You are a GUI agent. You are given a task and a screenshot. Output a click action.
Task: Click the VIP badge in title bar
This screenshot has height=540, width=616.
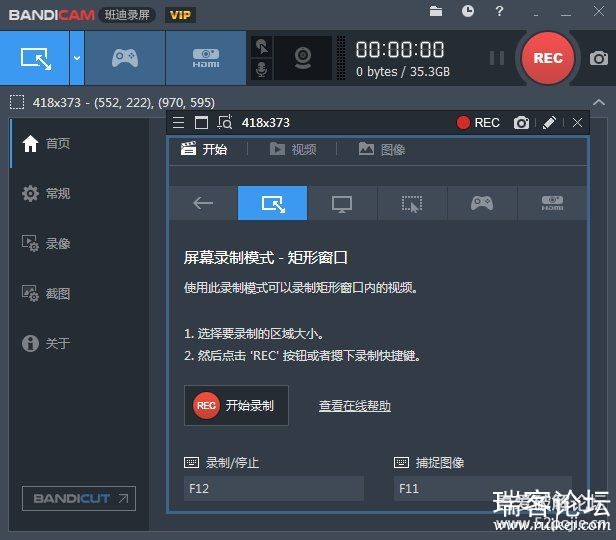point(180,15)
